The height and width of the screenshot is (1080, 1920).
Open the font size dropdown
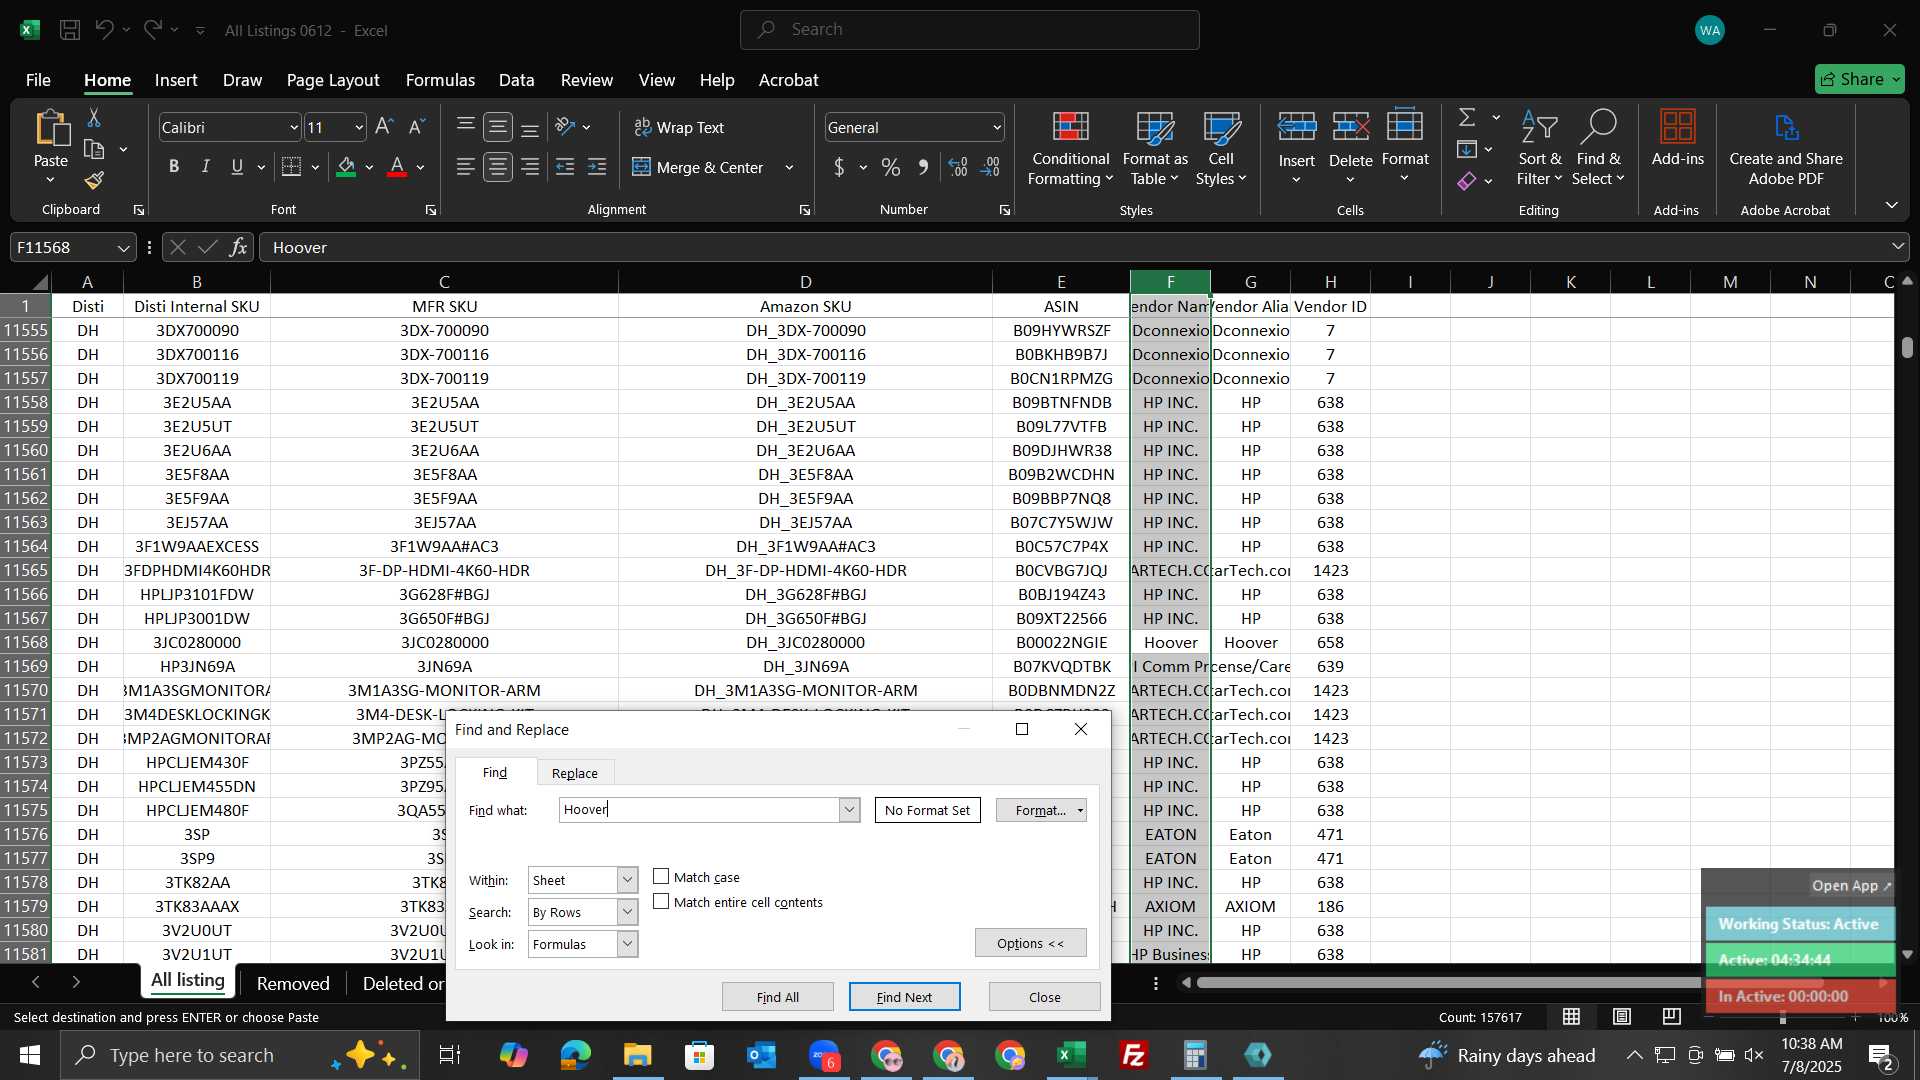(359, 128)
